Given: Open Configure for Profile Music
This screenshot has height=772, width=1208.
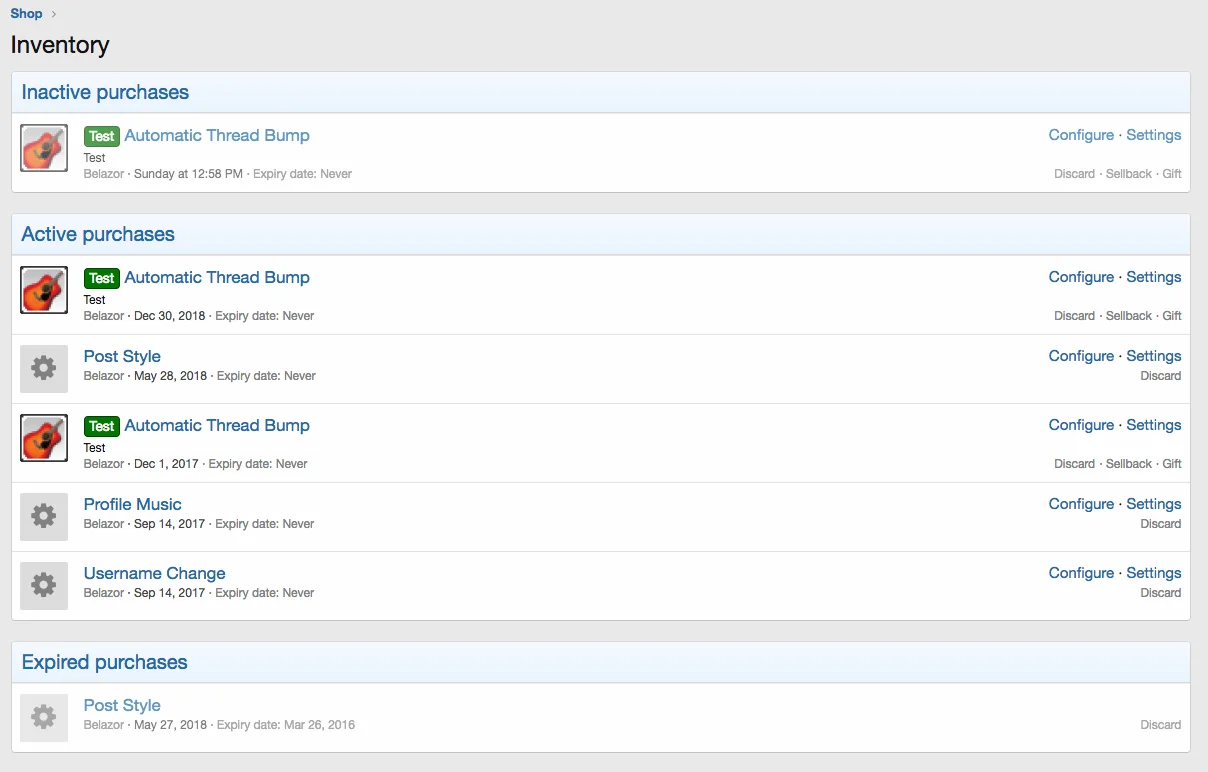Looking at the screenshot, I should point(1081,504).
